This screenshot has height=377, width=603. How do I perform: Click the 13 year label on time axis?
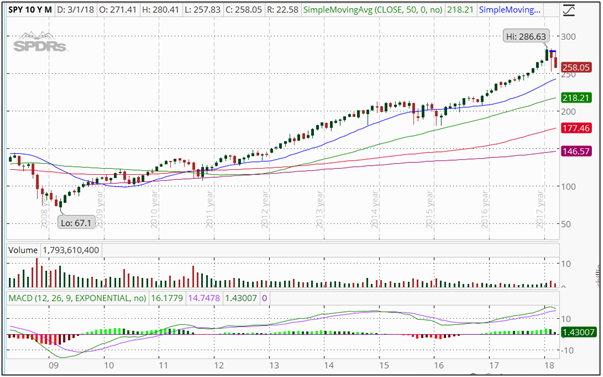274,365
